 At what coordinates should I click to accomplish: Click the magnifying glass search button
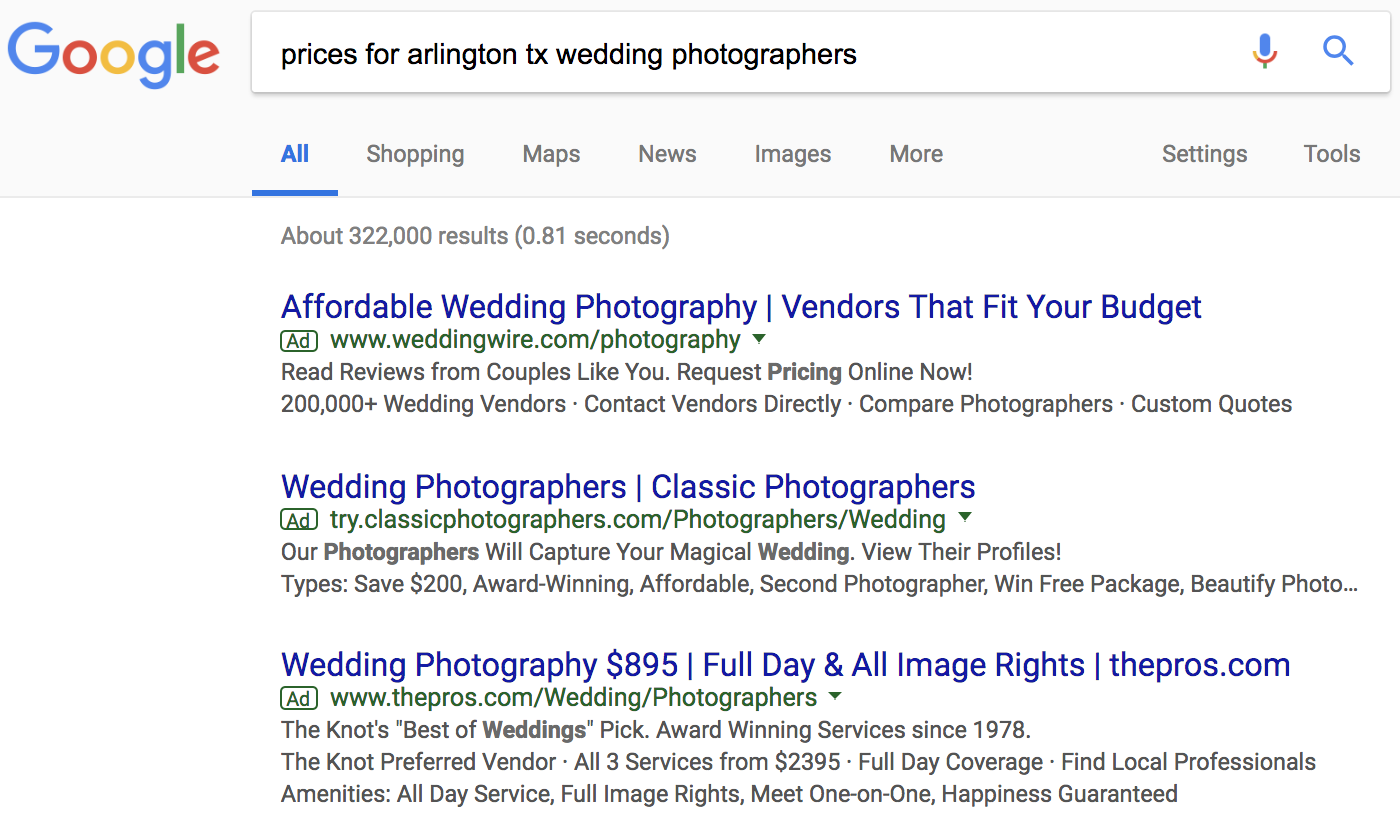(1338, 51)
